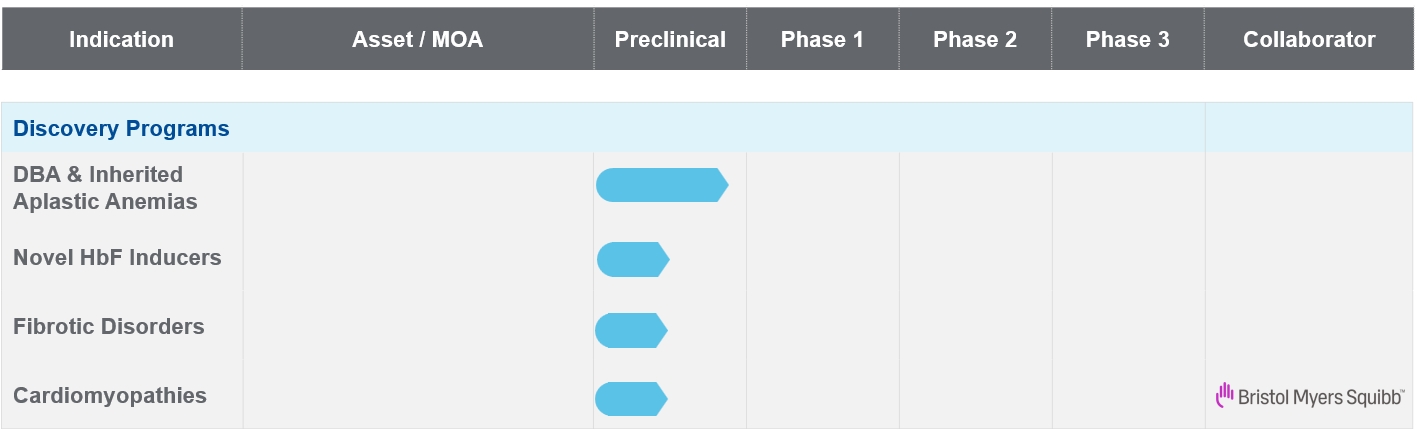The width and height of the screenshot is (1417, 430).
Task: Open the DBA & Inherited Aplastic Anemias row label
Action: (105, 188)
